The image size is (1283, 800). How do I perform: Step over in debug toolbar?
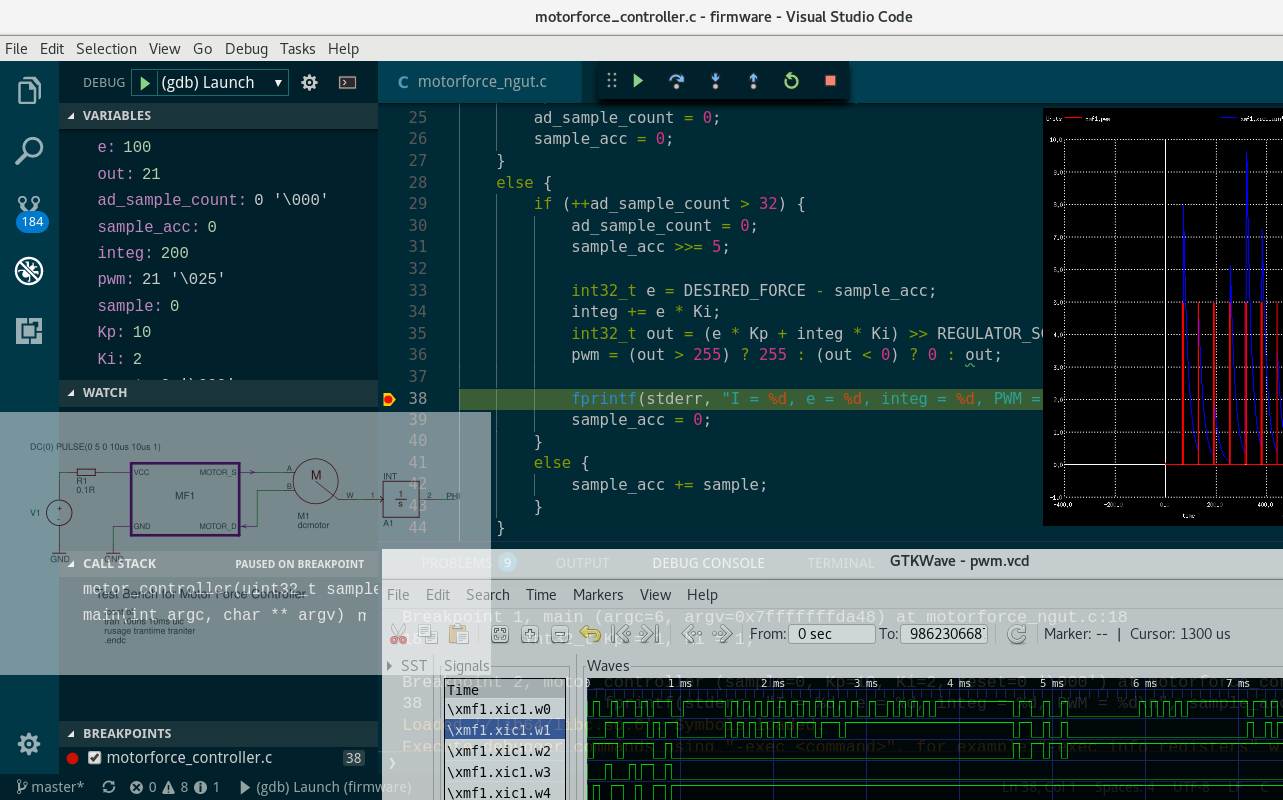[x=676, y=81]
